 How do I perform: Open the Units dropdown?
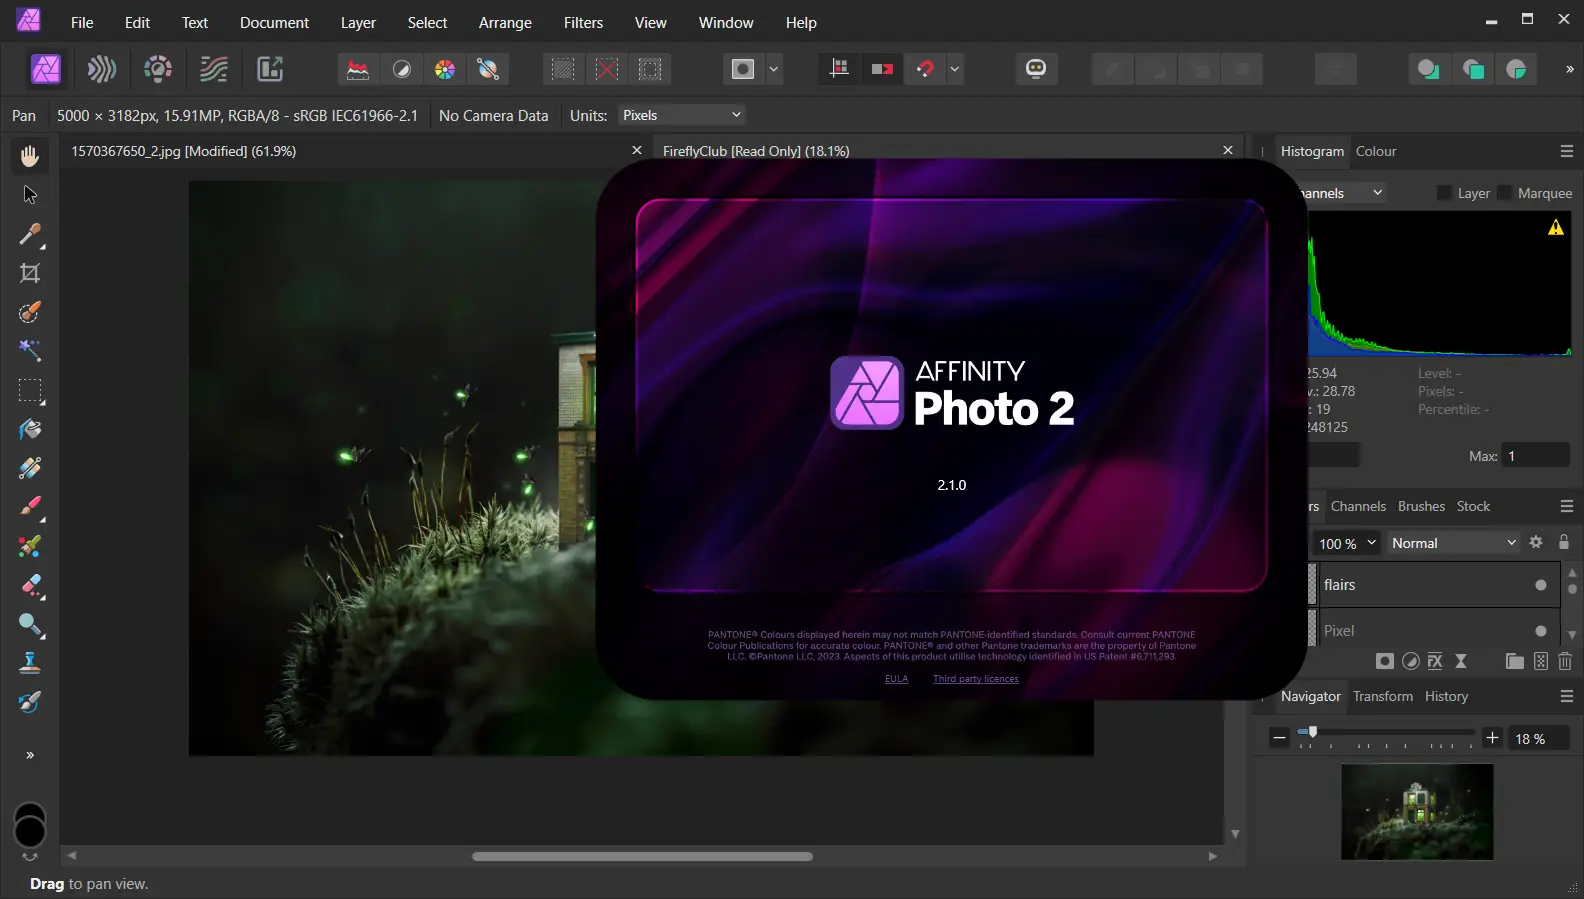(682, 115)
